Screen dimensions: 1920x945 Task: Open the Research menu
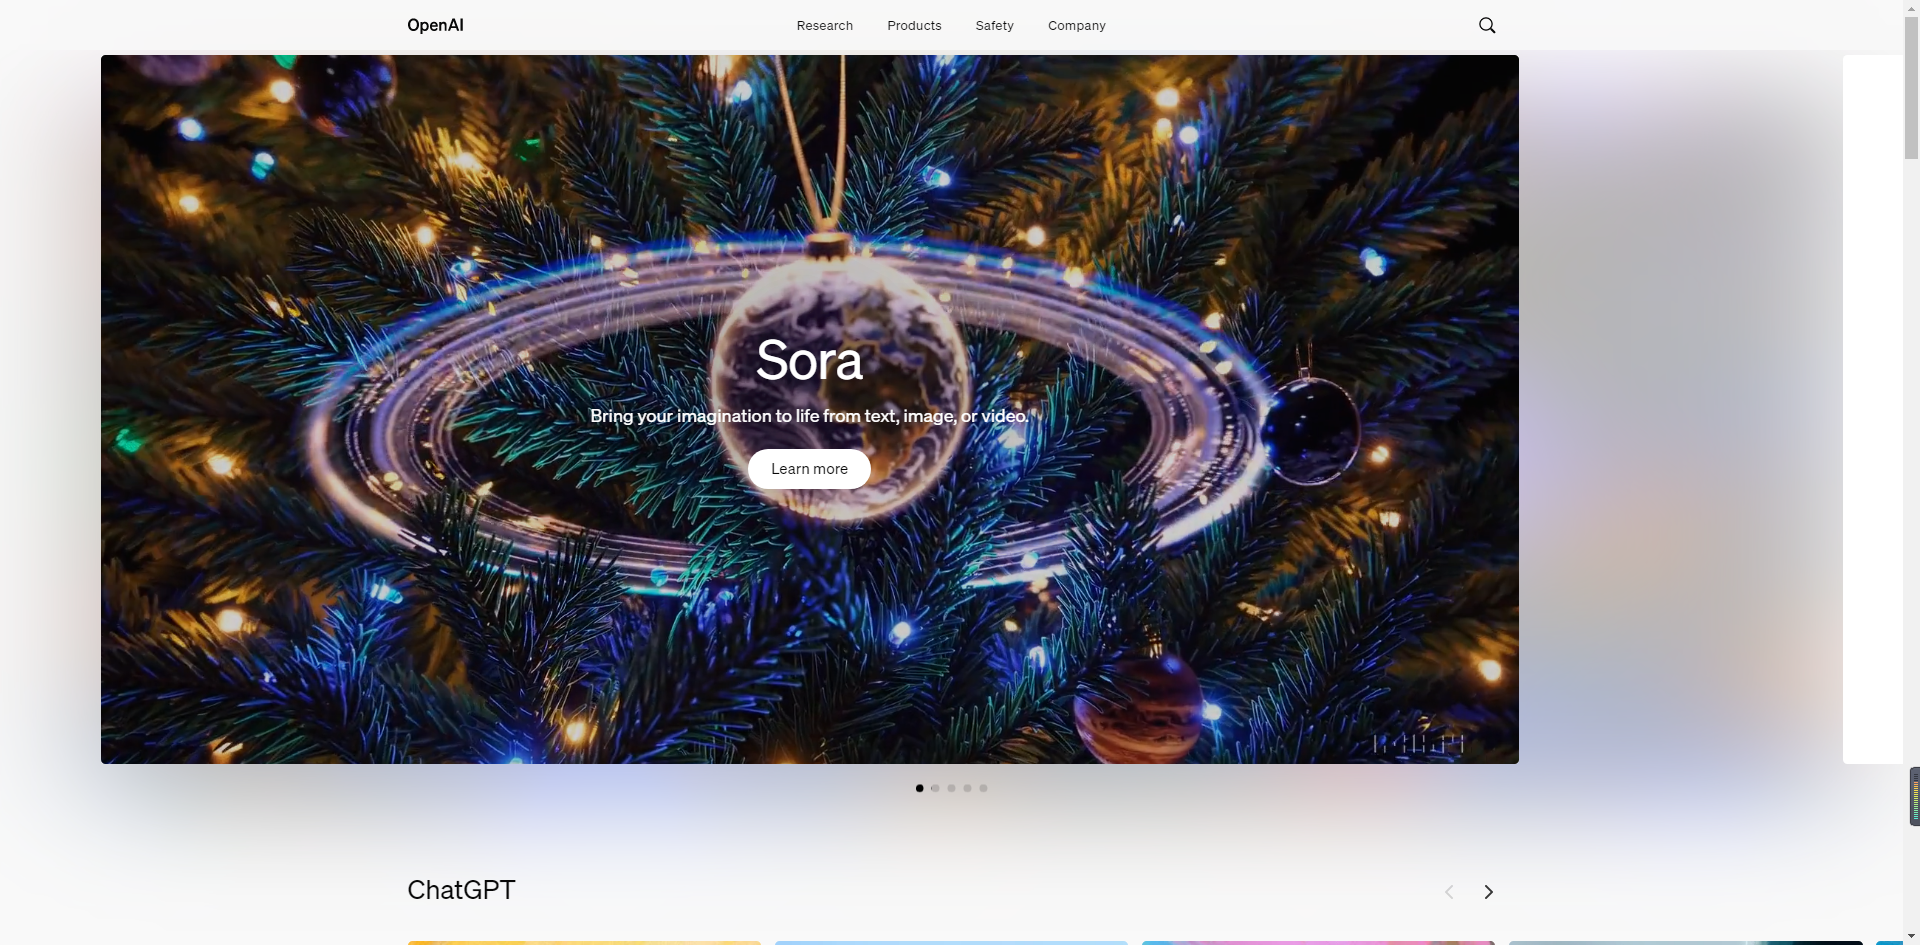coord(824,25)
